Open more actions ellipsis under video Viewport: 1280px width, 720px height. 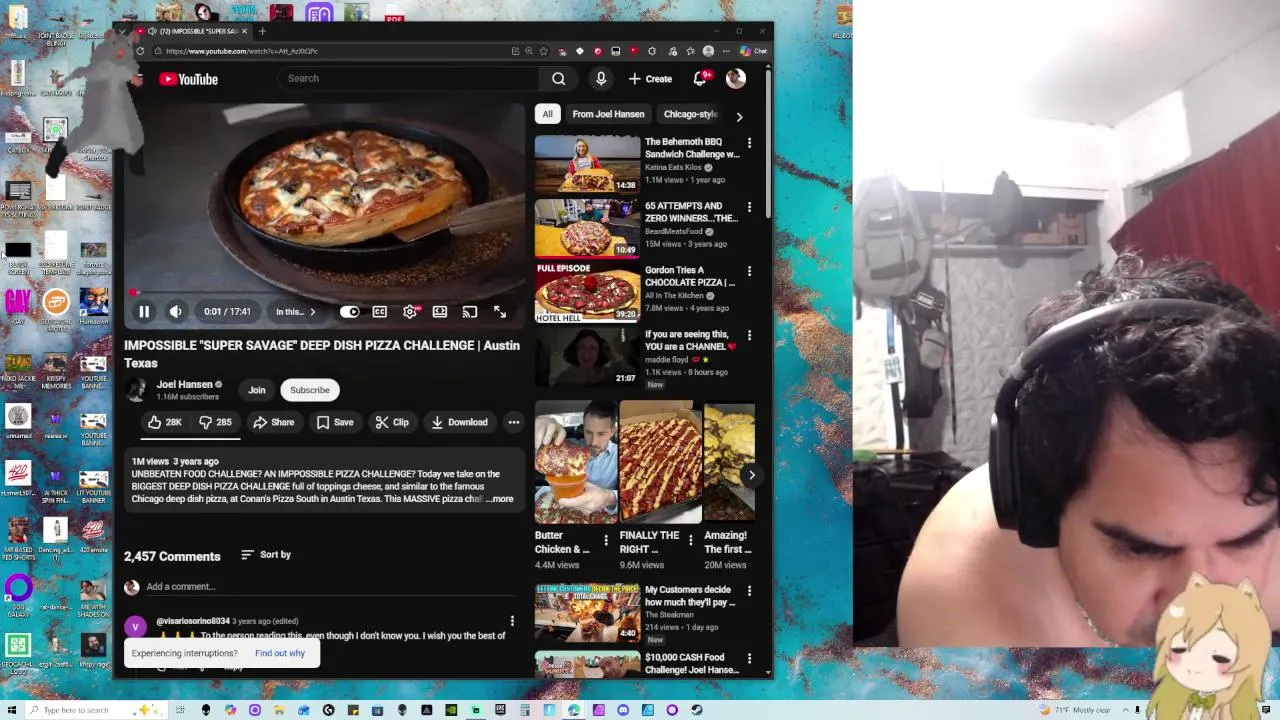point(514,422)
